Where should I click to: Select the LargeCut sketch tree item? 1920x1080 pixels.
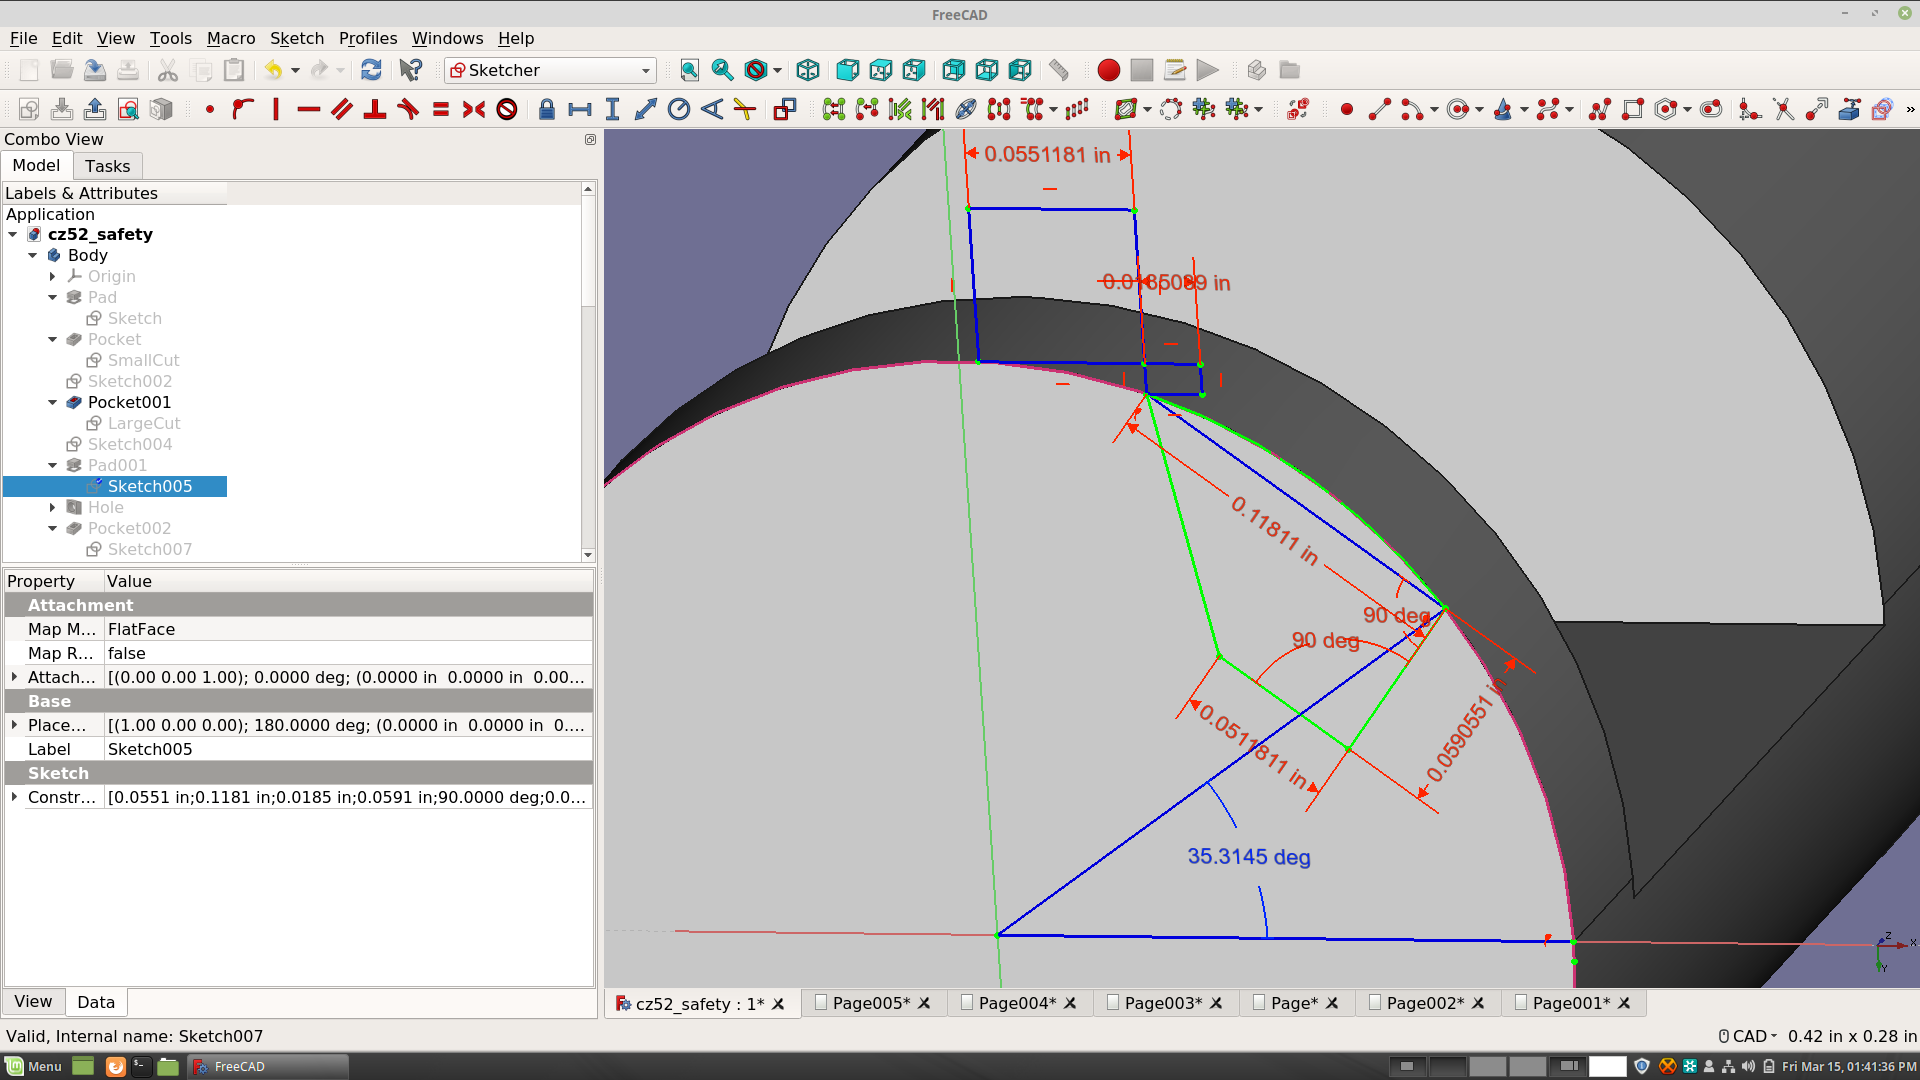(144, 423)
